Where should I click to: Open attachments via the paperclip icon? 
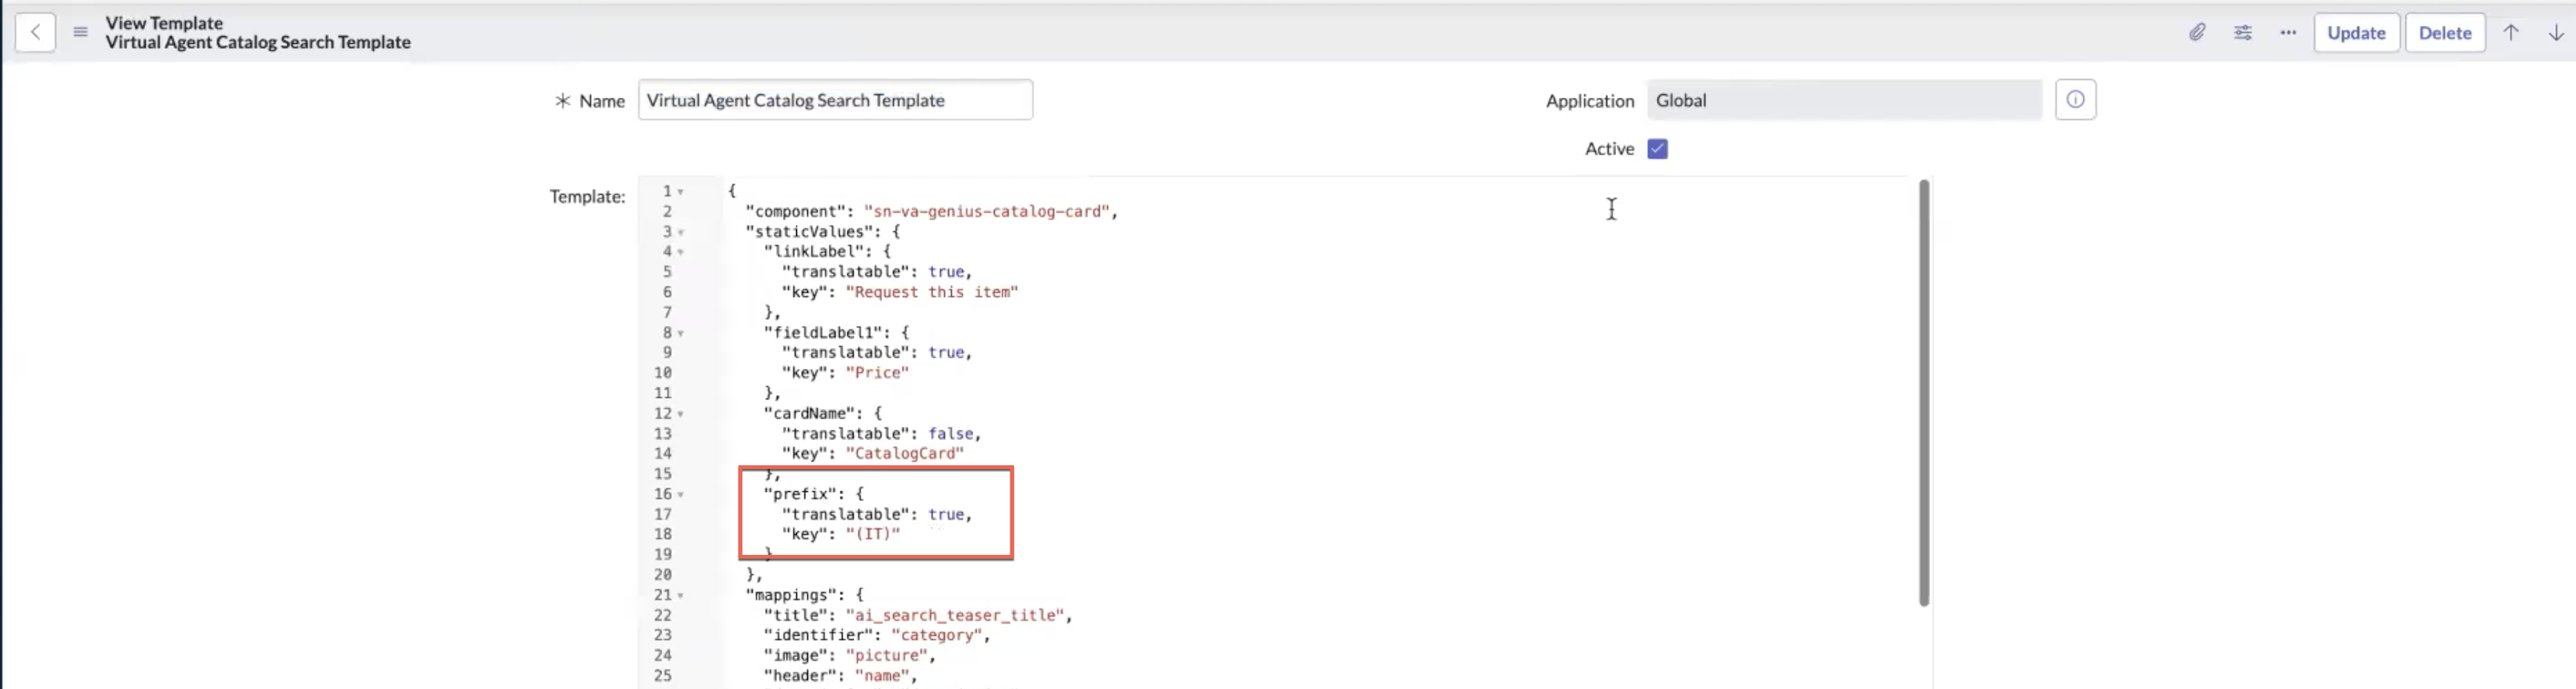tap(2196, 32)
